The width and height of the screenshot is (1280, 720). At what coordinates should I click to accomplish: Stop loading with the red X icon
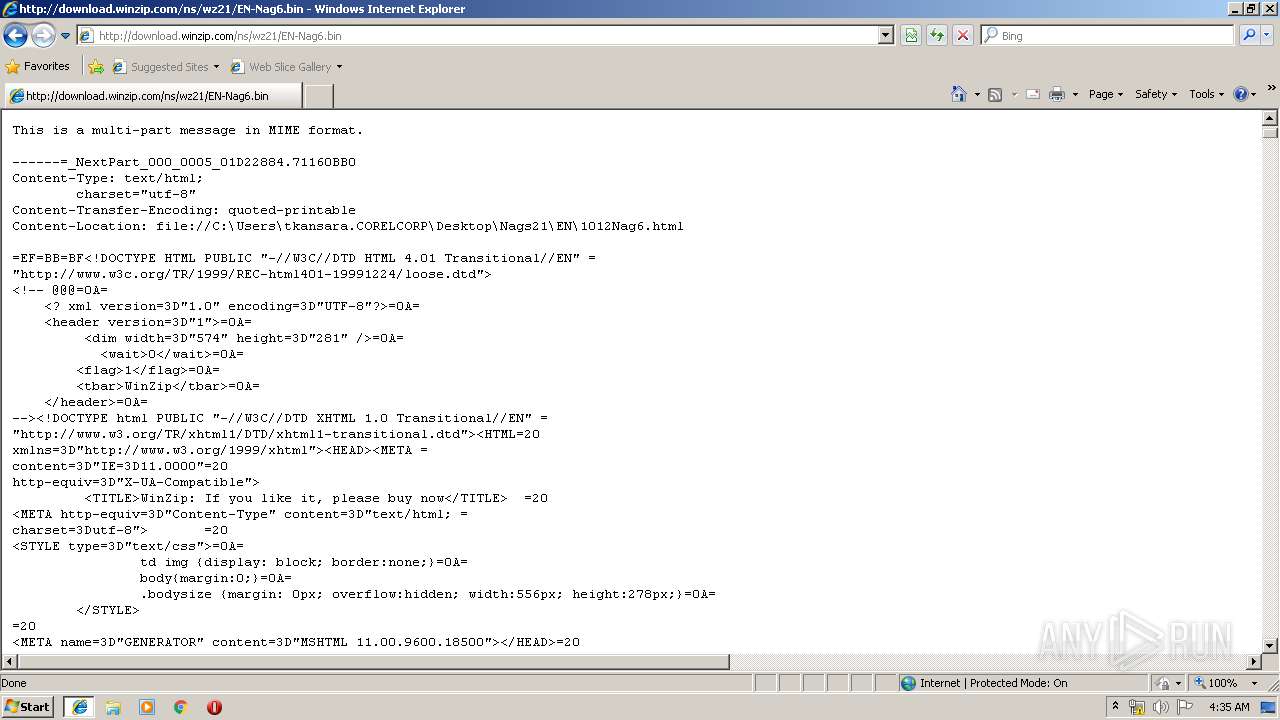click(963, 35)
